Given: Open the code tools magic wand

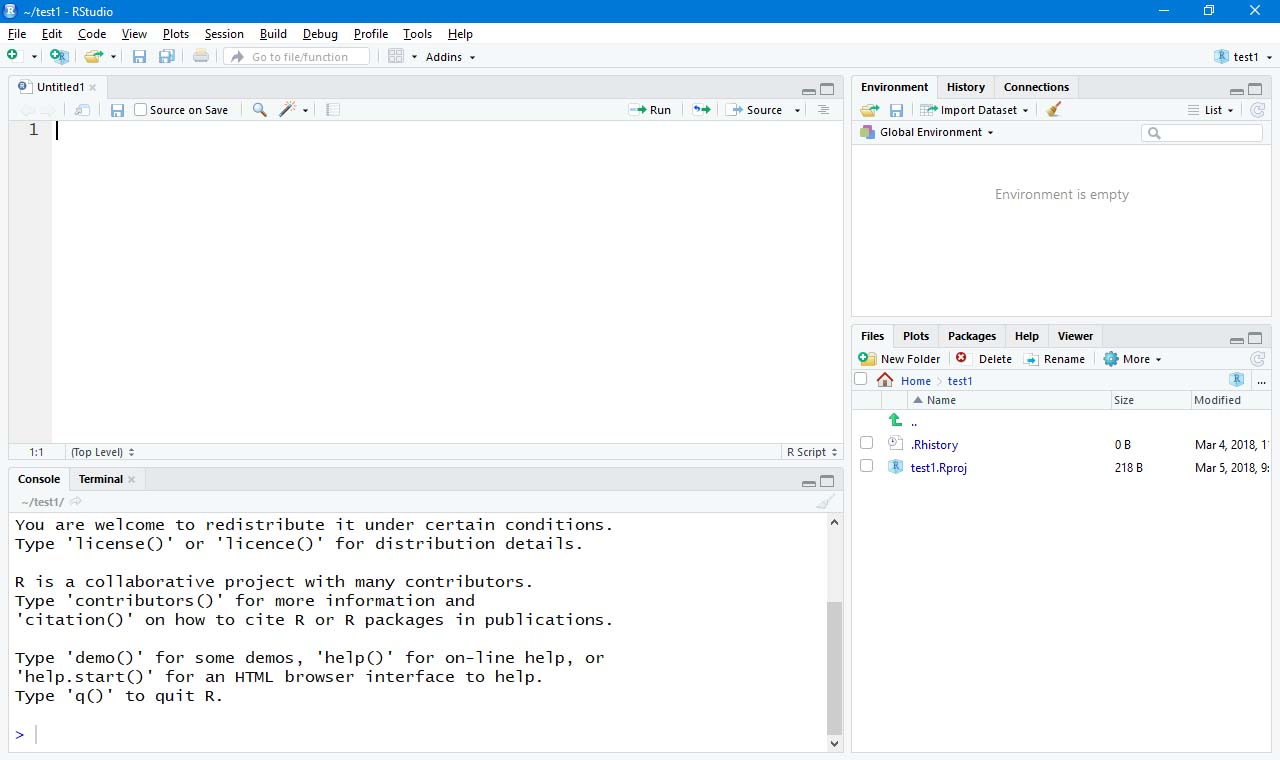Looking at the screenshot, I should click(x=288, y=110).
